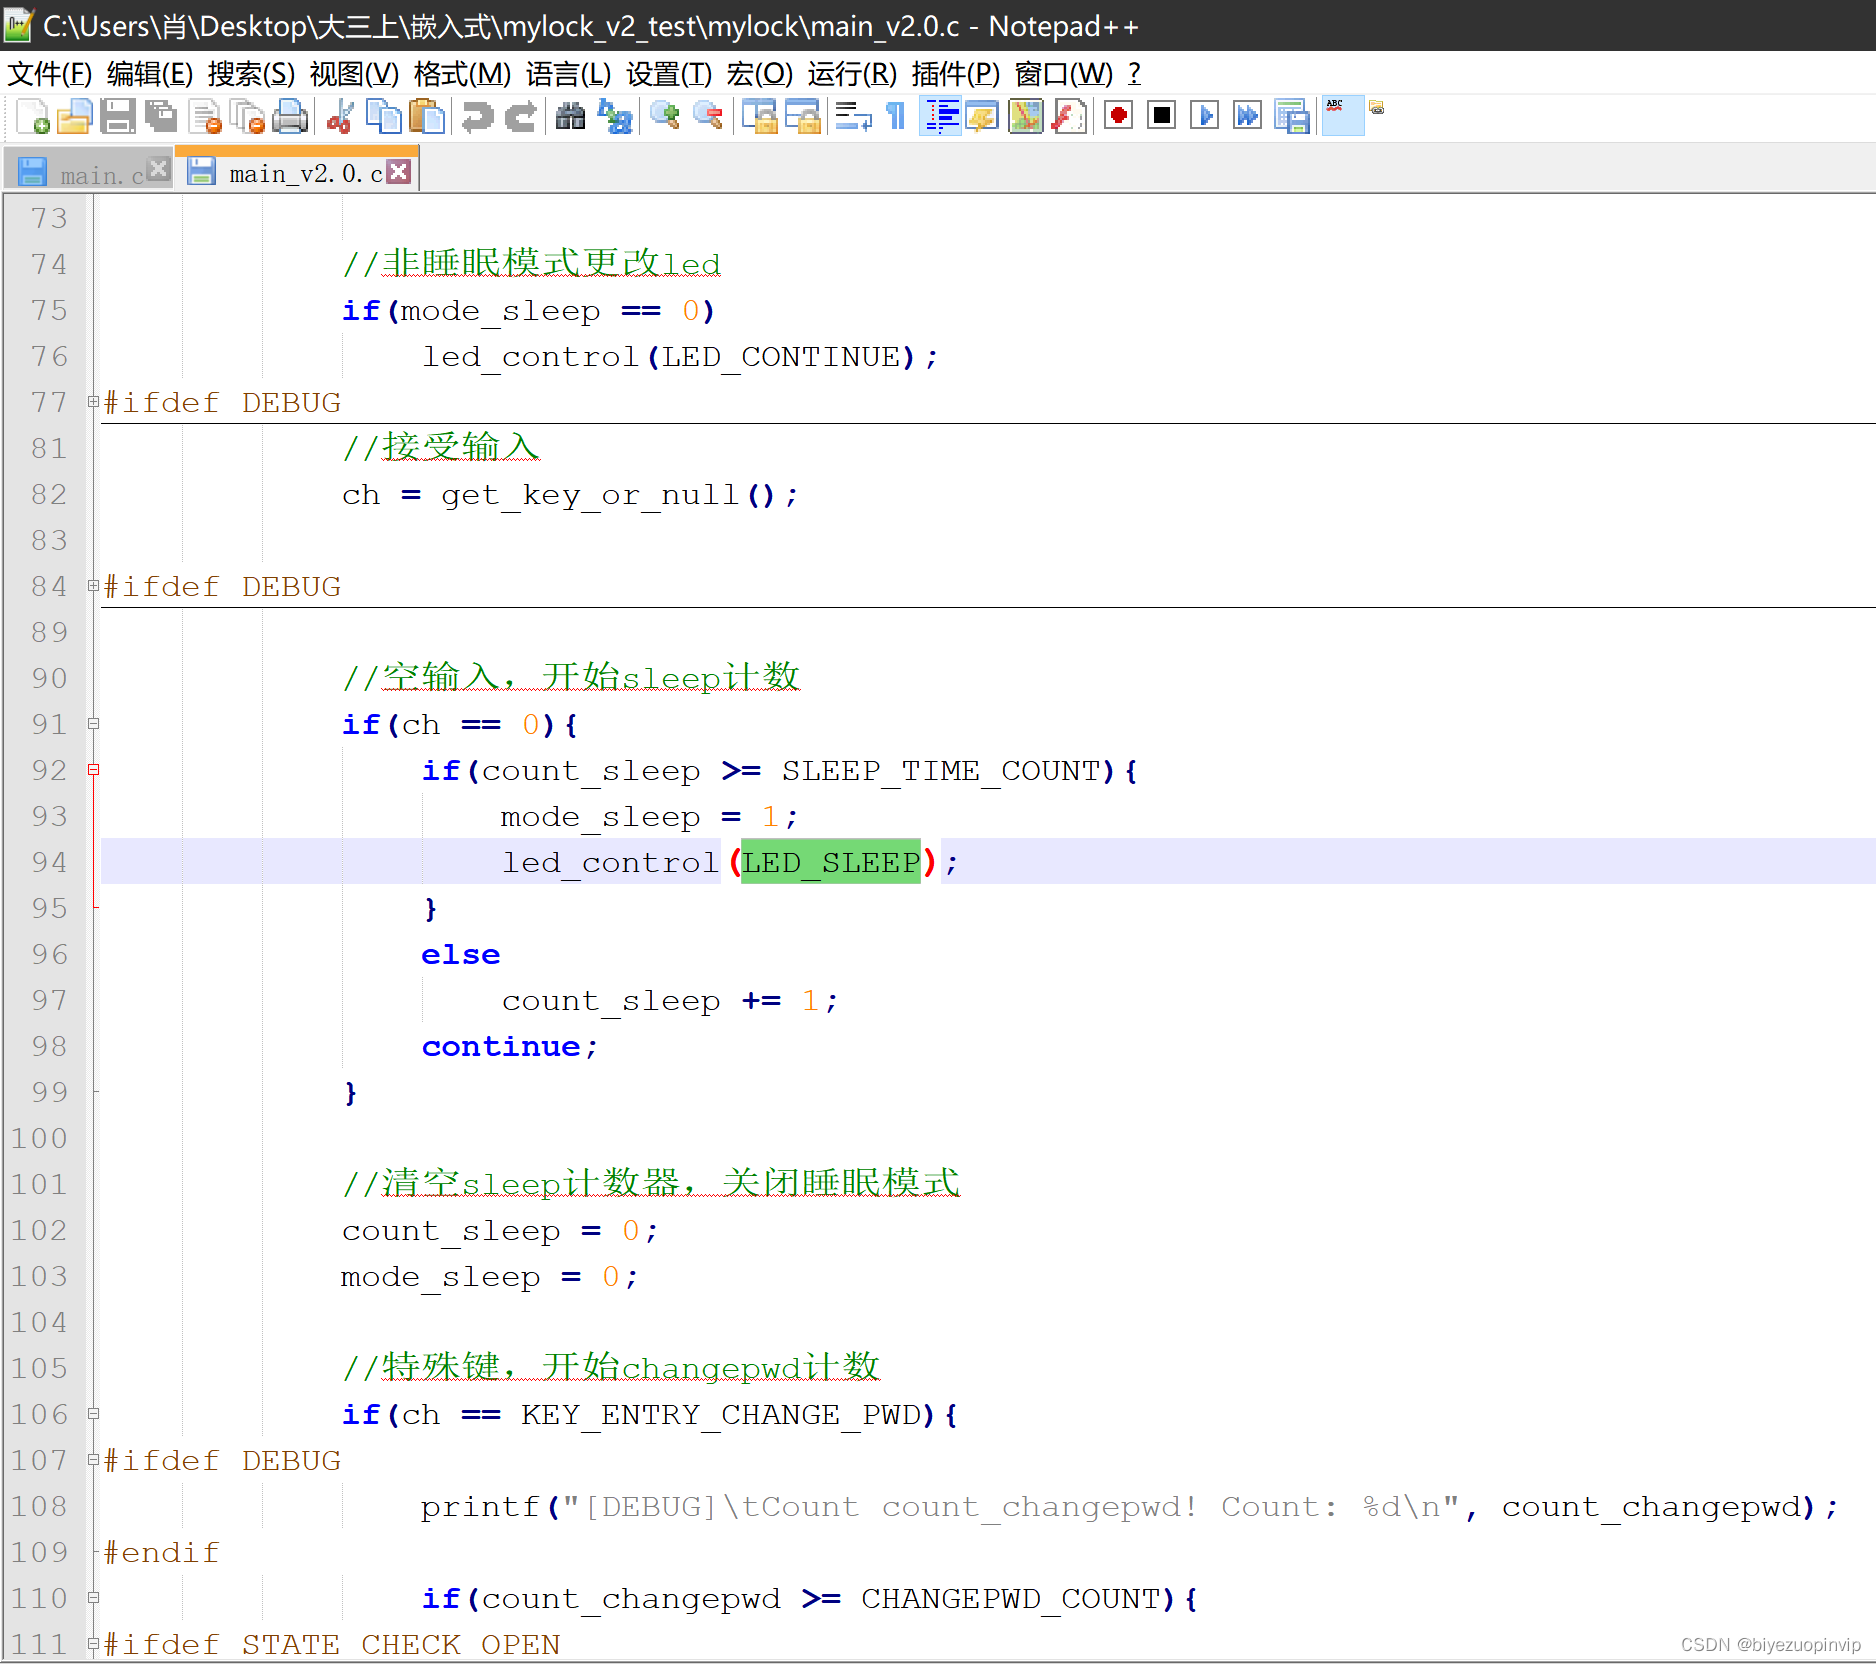
Task: Click the Redo arrow icon
Action: (520, 117)
